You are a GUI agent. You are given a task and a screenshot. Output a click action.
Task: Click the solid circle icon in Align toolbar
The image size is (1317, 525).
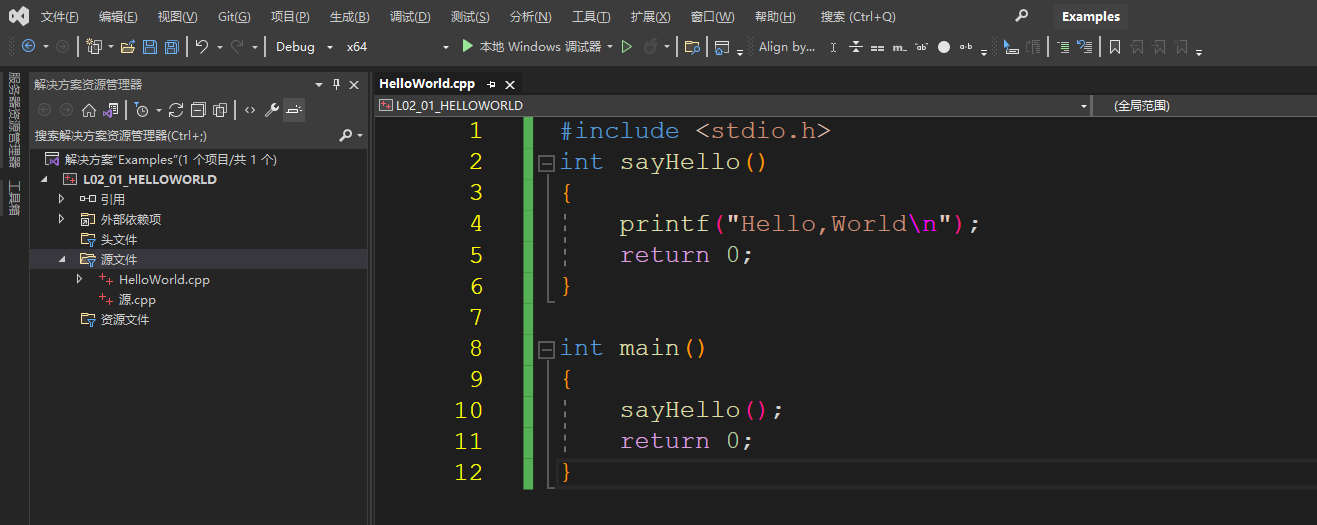tap(944, 47)
